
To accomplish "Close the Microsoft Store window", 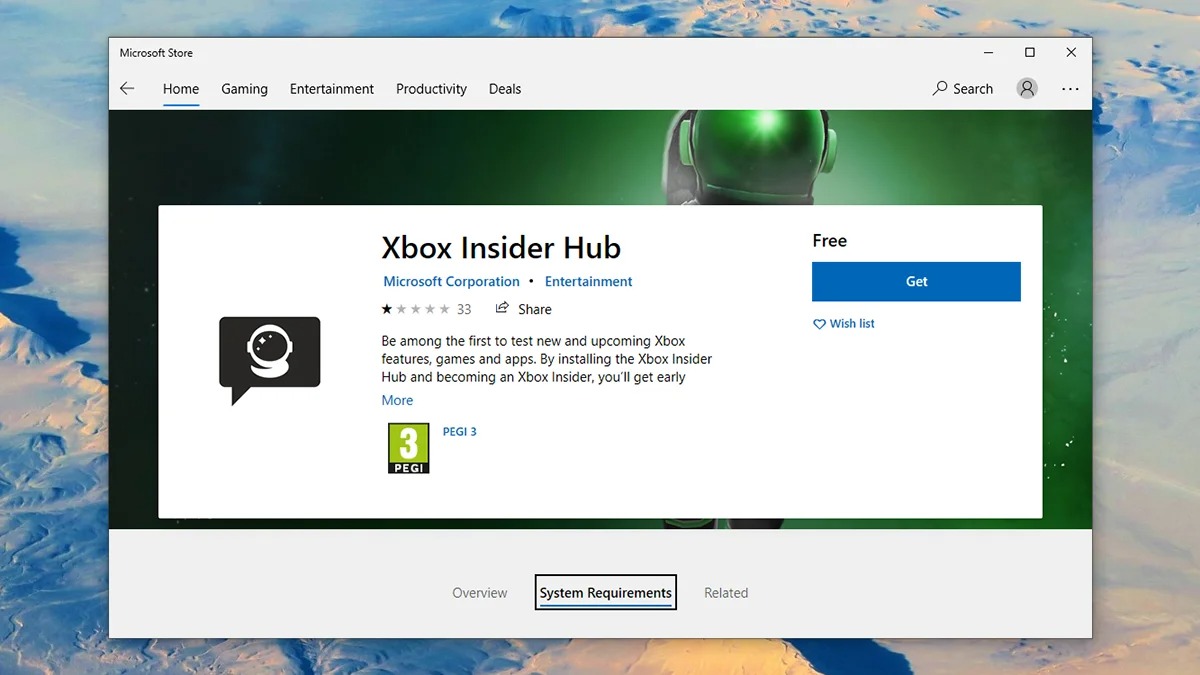I will tap(1071, 52).
